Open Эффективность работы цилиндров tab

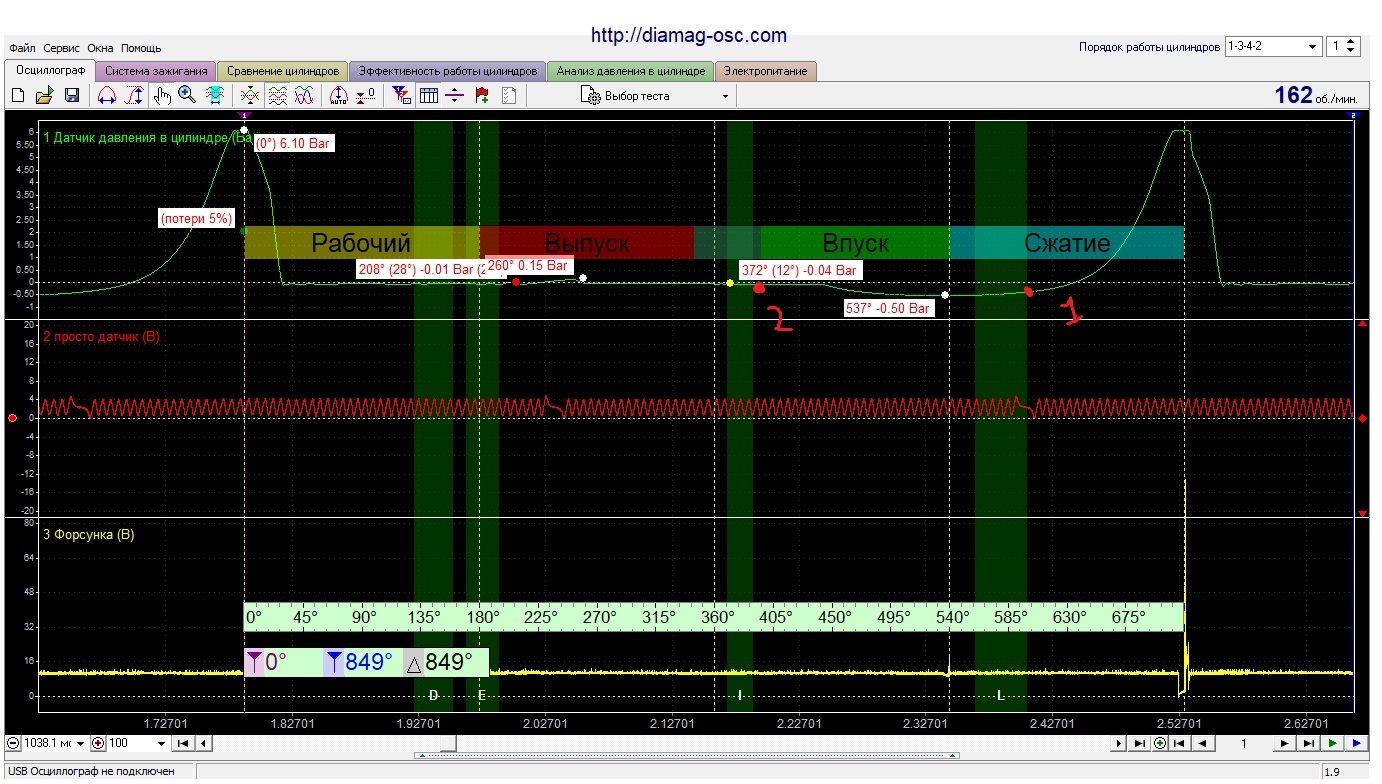[447, 71]
